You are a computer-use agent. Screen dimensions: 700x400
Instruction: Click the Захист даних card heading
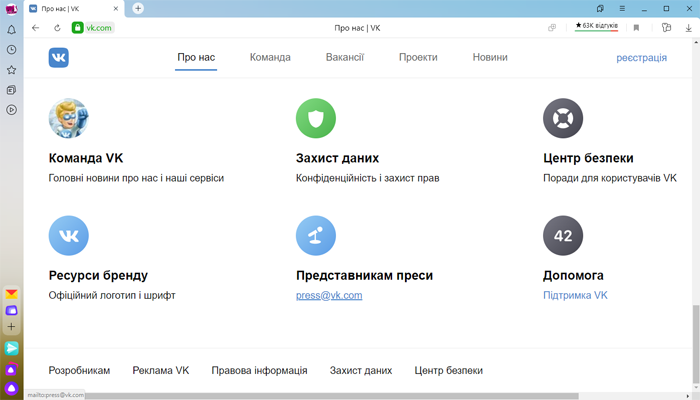[x=338, y=158]
